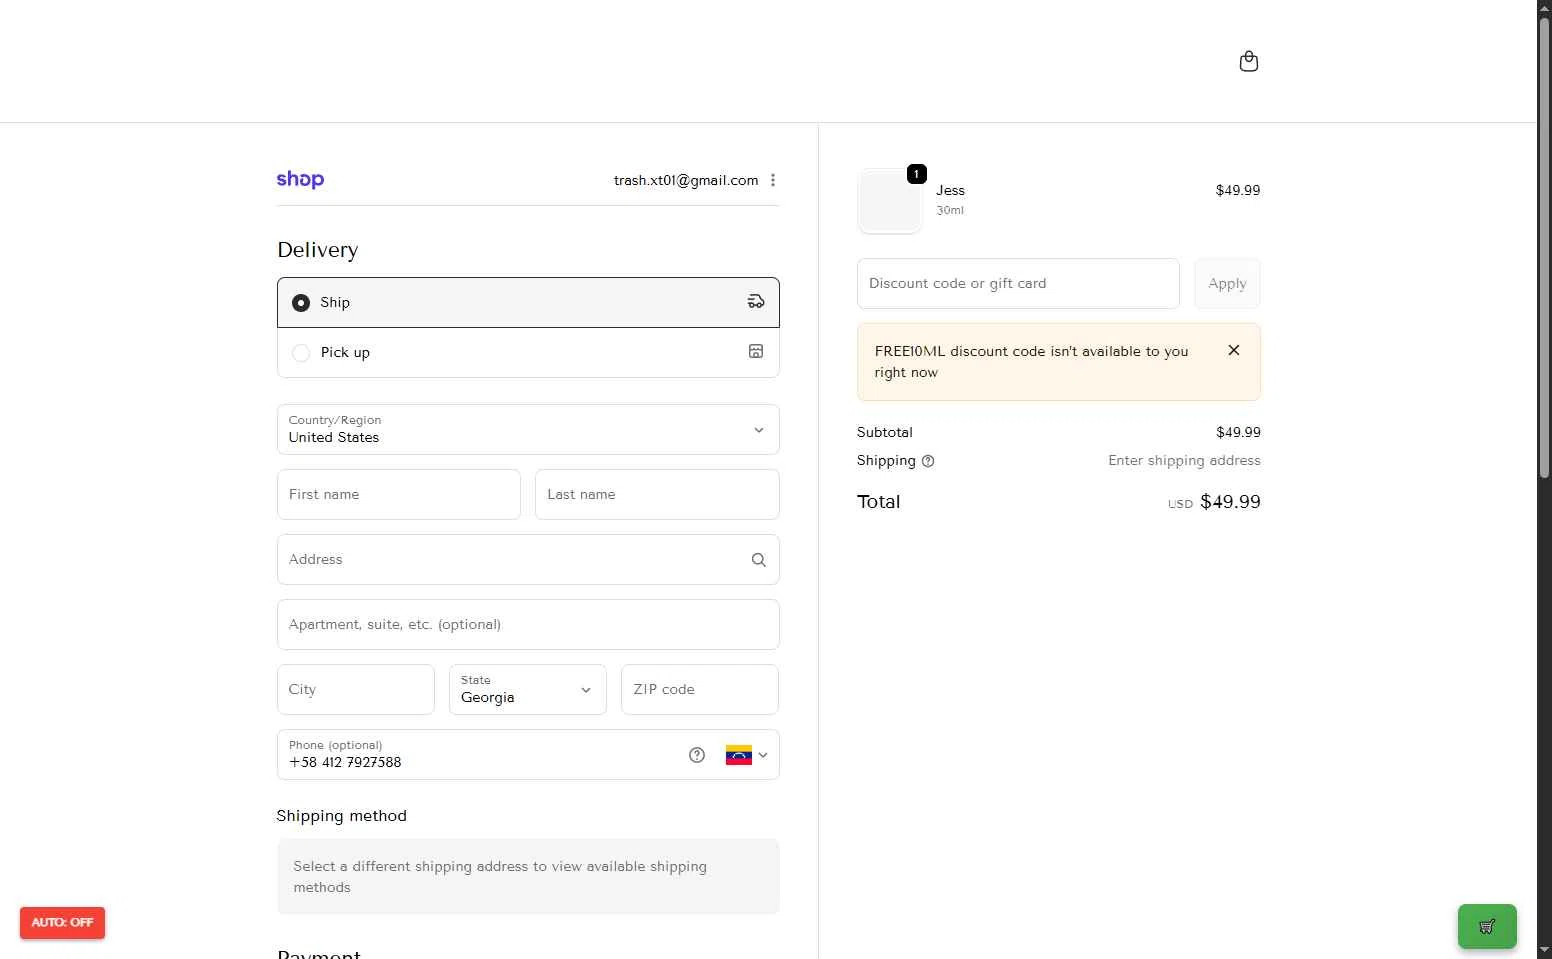Expand the phone country code chevron
The height and width of the screenshot is (959, 1552).
click(x=763, y=755)
